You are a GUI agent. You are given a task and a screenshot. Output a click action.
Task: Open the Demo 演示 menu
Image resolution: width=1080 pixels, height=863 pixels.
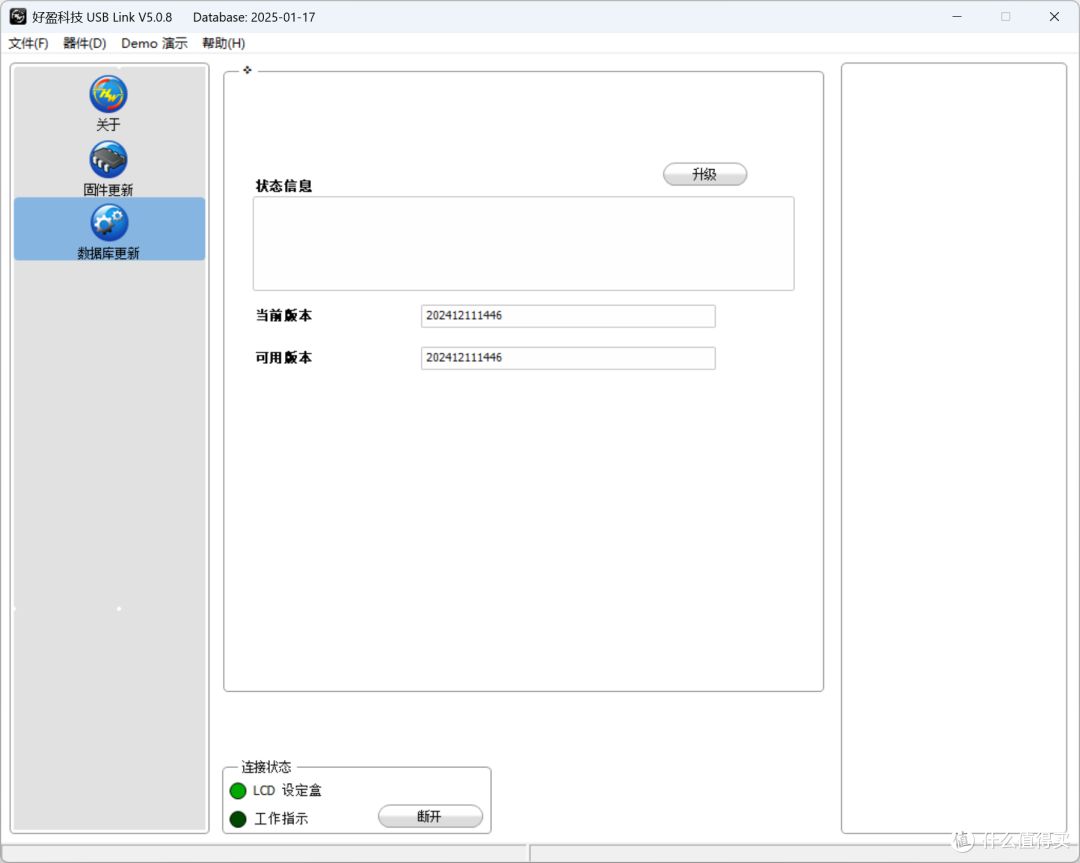coord(154,43)
